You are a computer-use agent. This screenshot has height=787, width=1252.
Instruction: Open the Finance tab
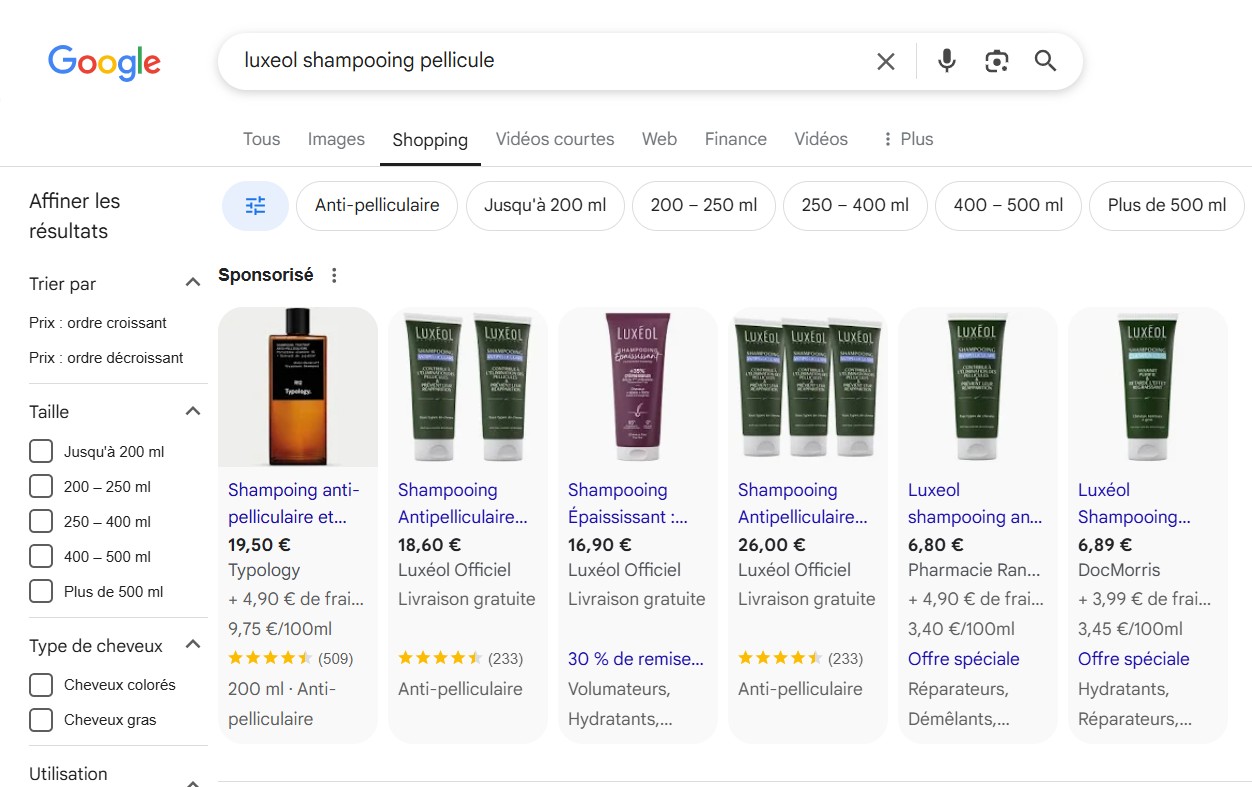[x=736, y=139]
